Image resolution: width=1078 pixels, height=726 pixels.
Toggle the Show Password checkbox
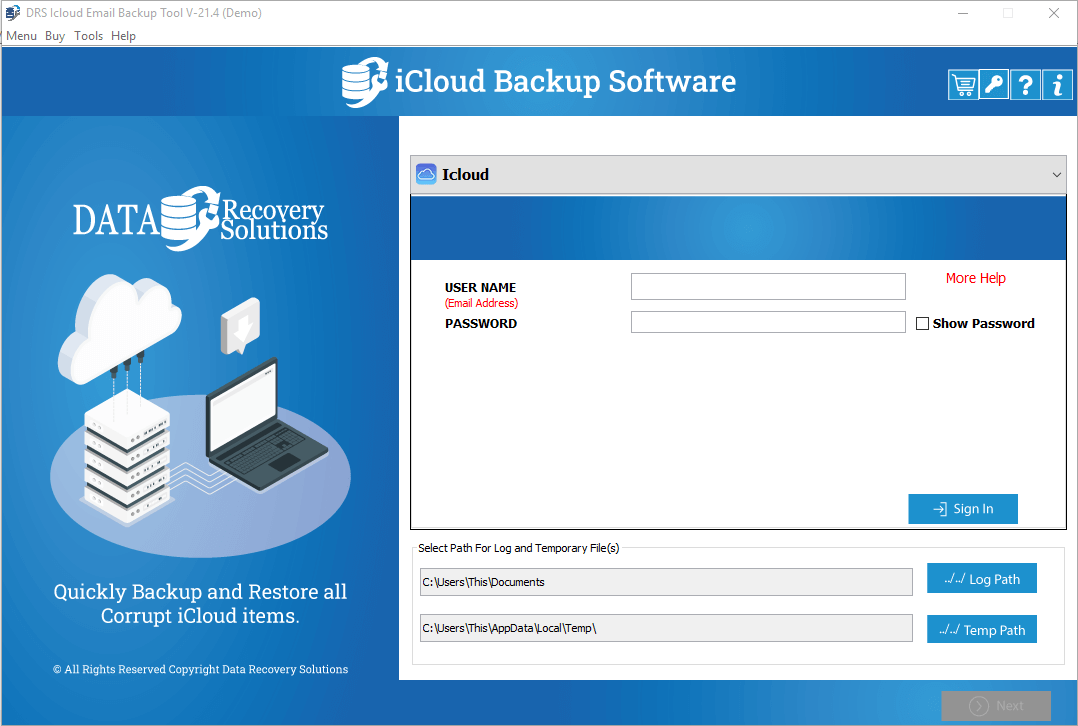click(x=923, y=323)
